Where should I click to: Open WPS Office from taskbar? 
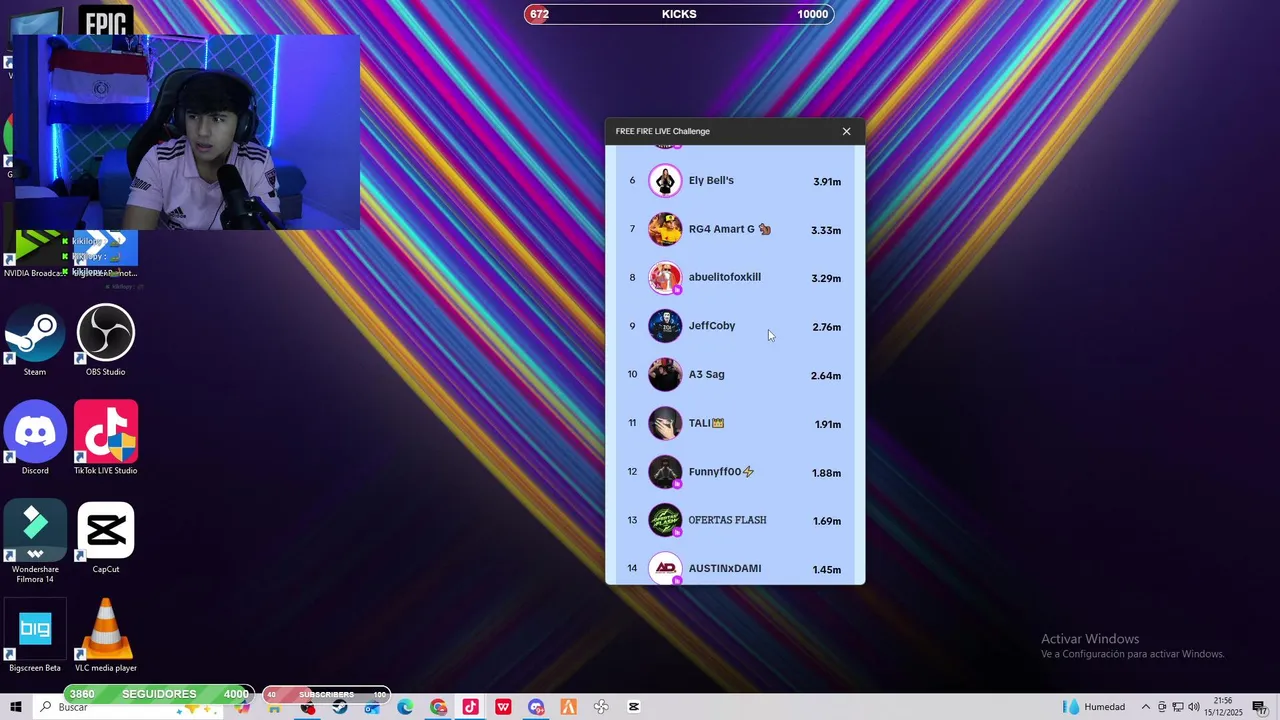point(503,707)
